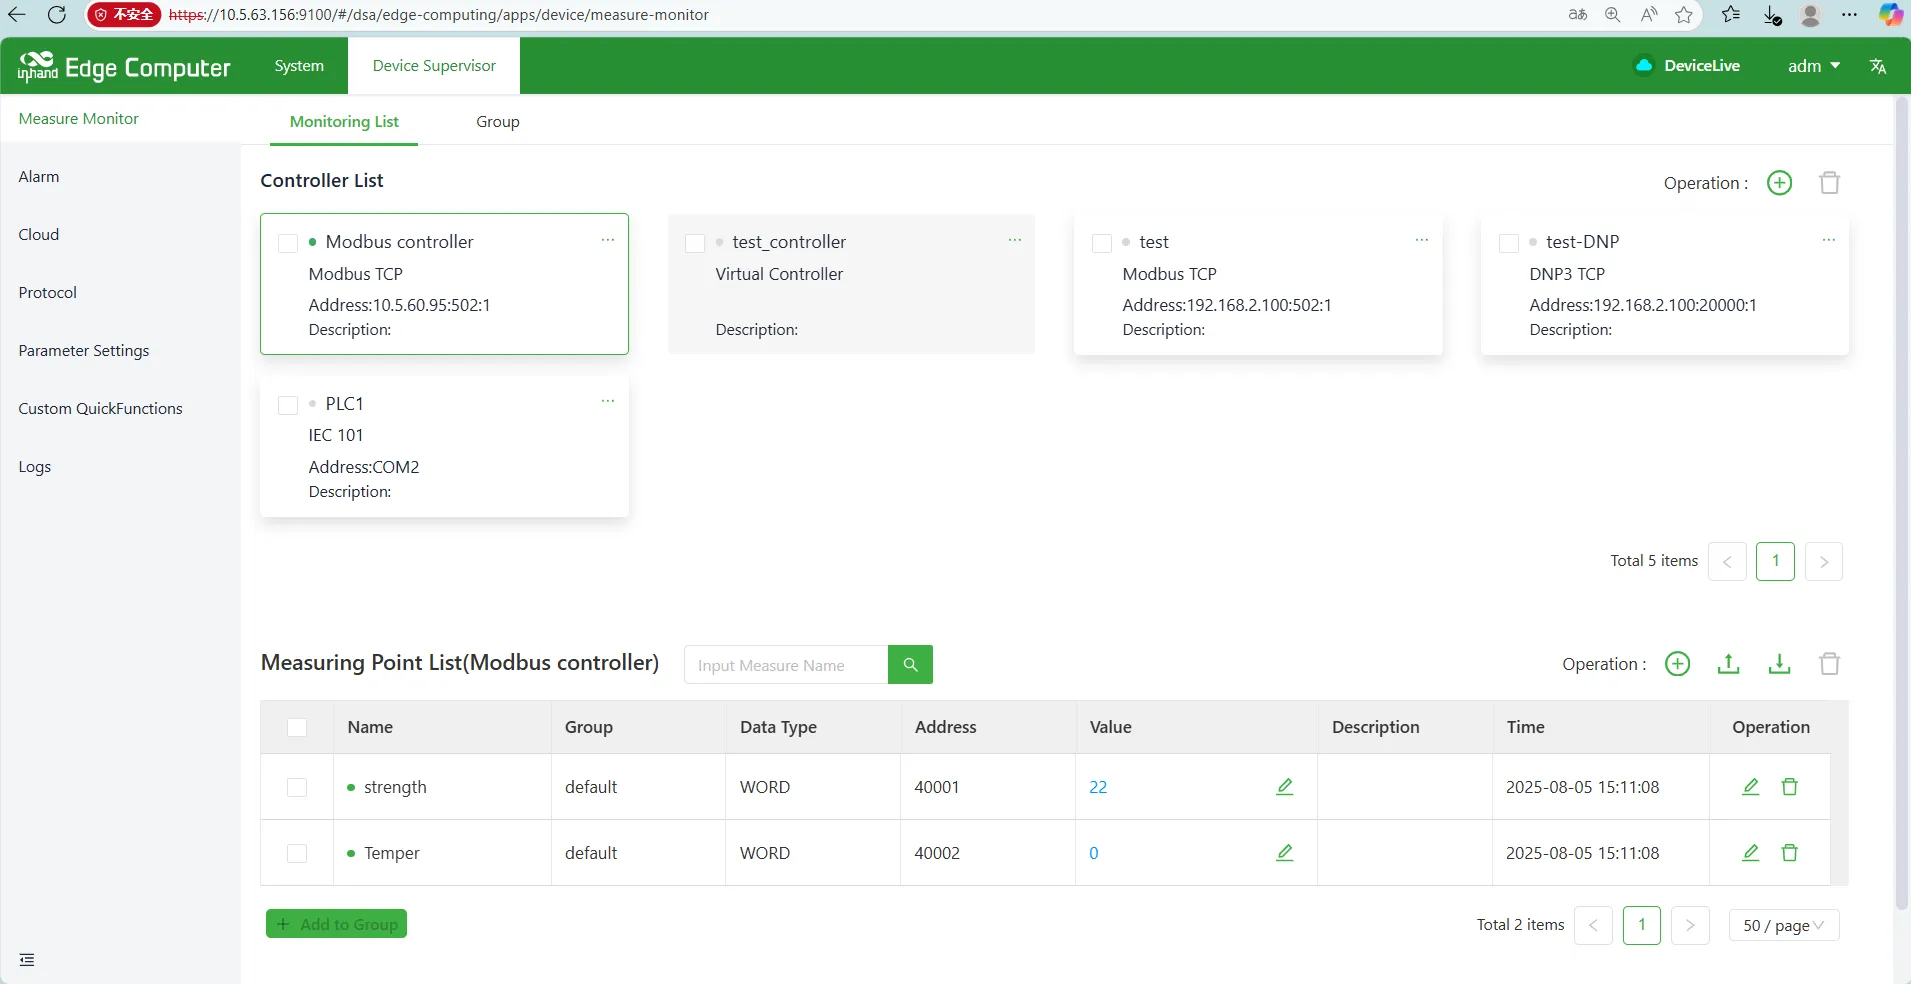Tick the test-DNP controller checkbox
The height and width of the screenshot is (984, 1911).
click(1509, 243)
